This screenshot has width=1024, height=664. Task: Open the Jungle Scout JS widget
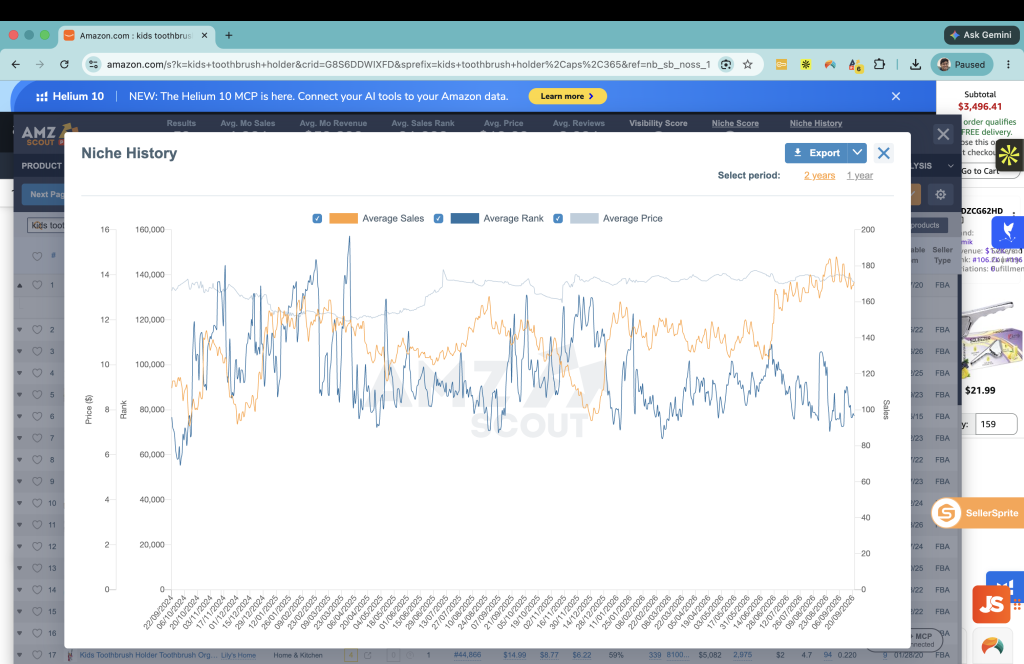point(991,604)
